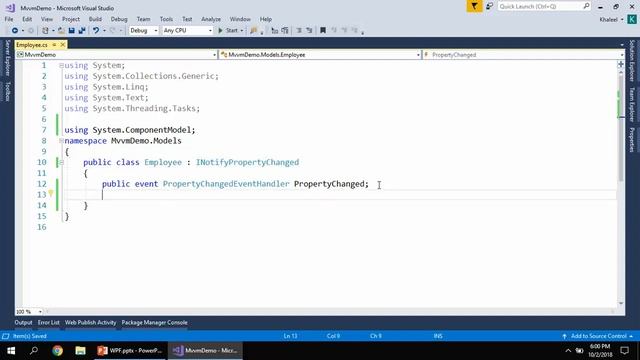This screenshot has width=640, height=360.
Task: Open the Build menu
Action: click(95, 19)
